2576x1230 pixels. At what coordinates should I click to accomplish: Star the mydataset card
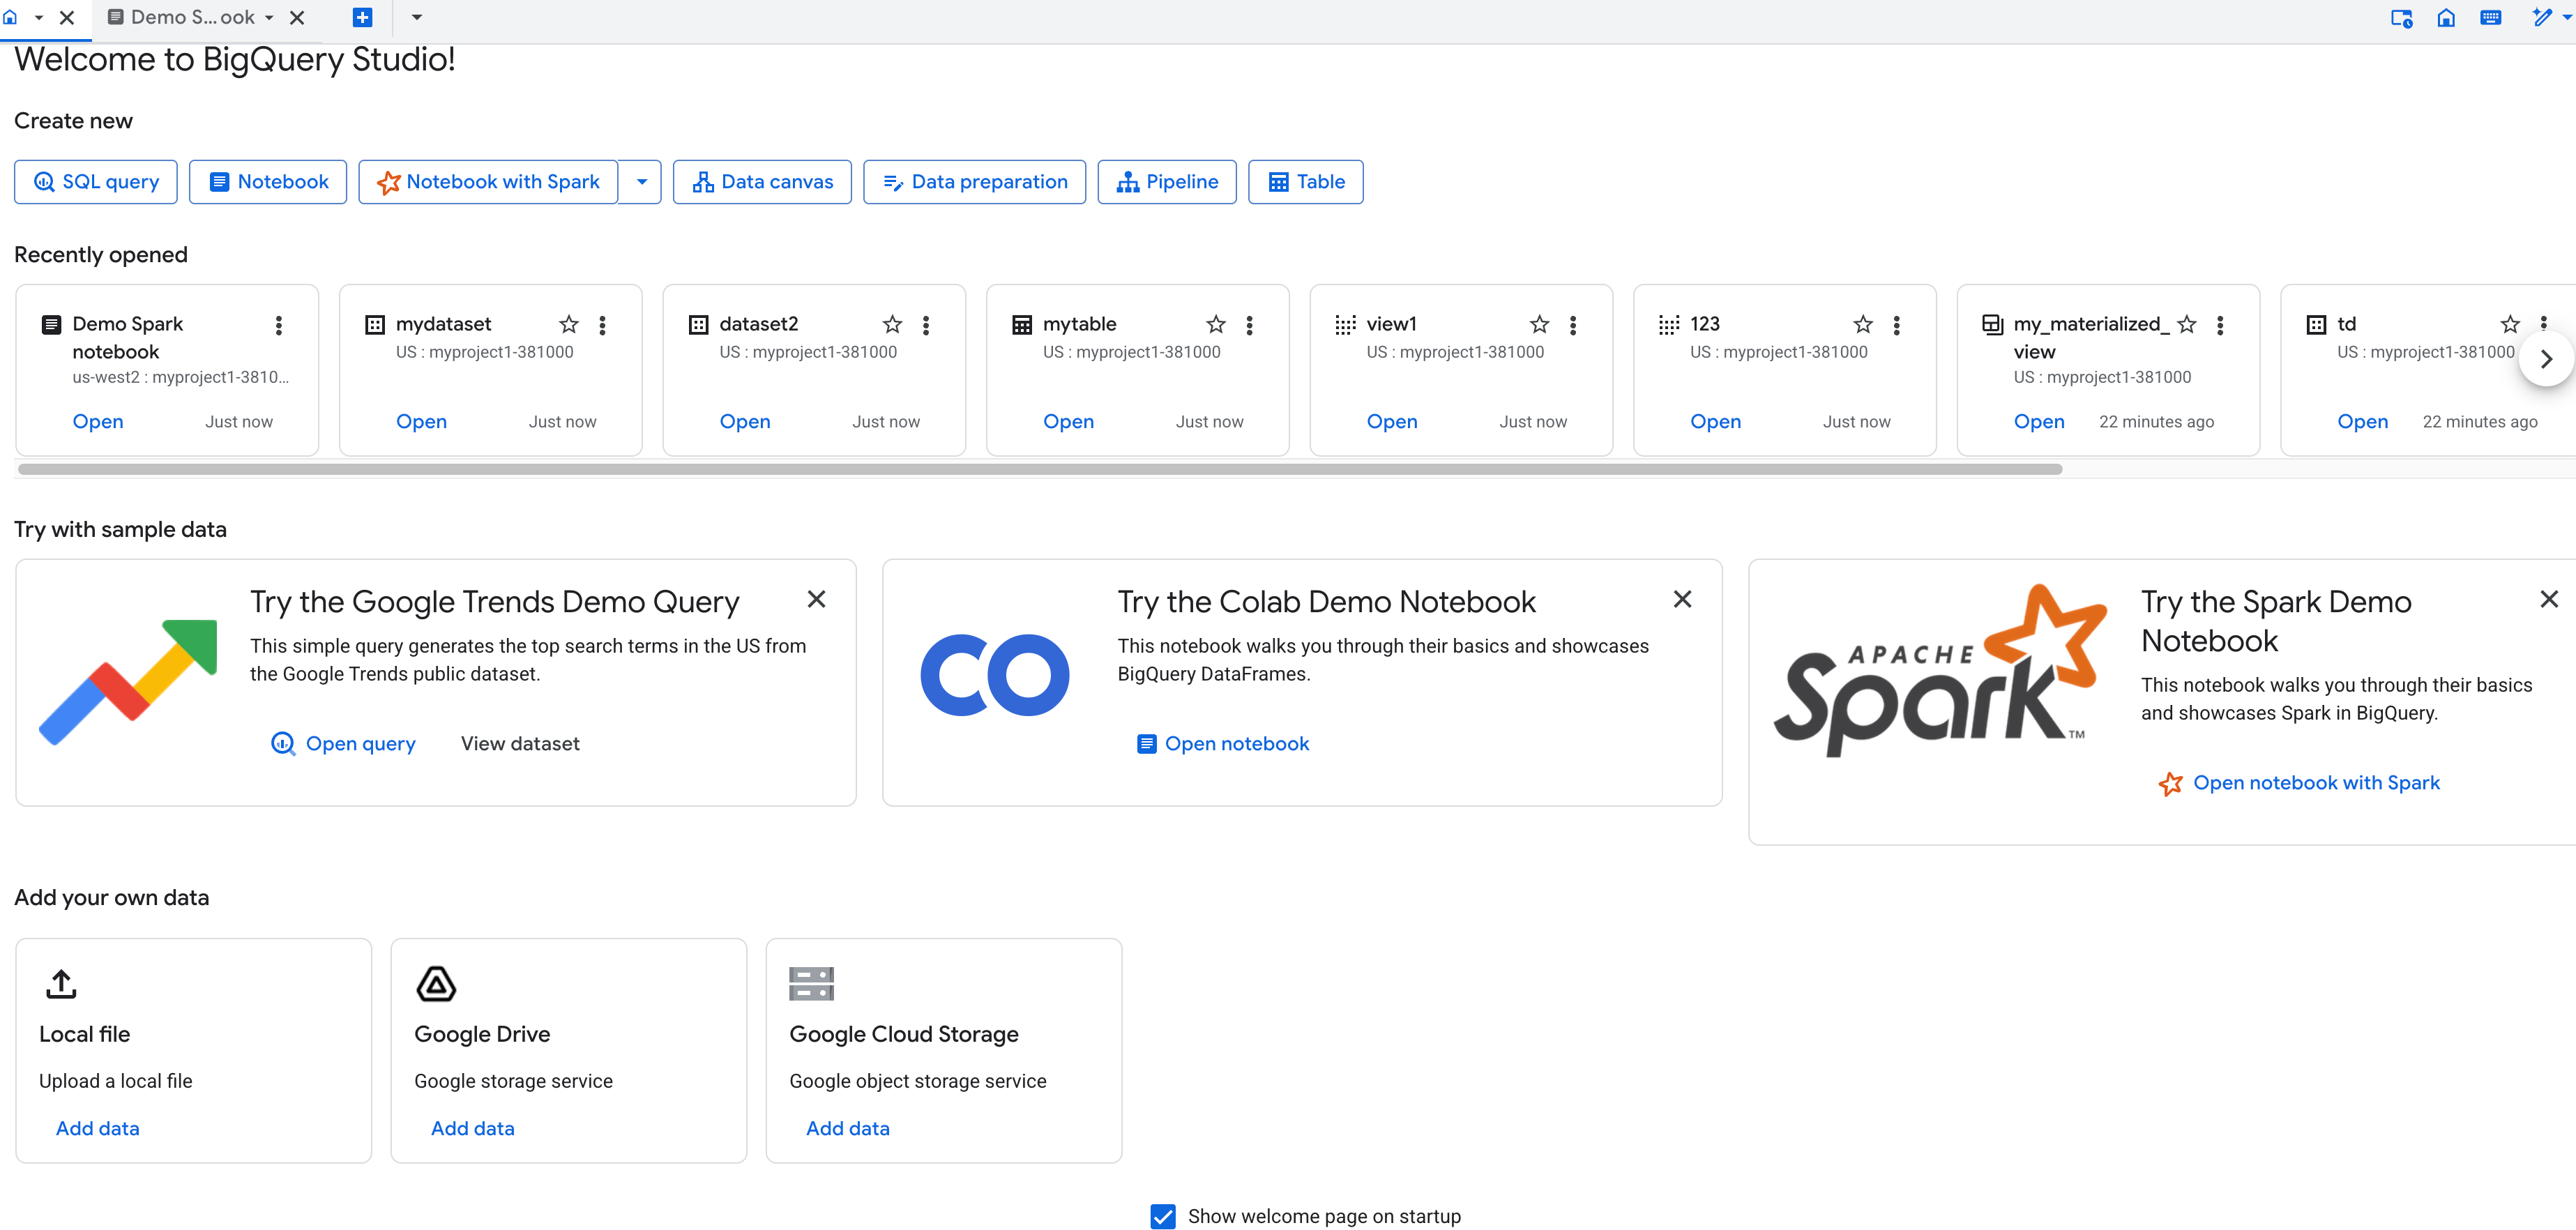[568, 324]
